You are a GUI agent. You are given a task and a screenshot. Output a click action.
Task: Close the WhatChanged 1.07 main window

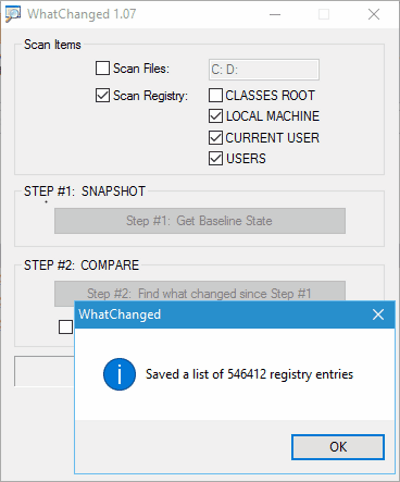point(374,14)
